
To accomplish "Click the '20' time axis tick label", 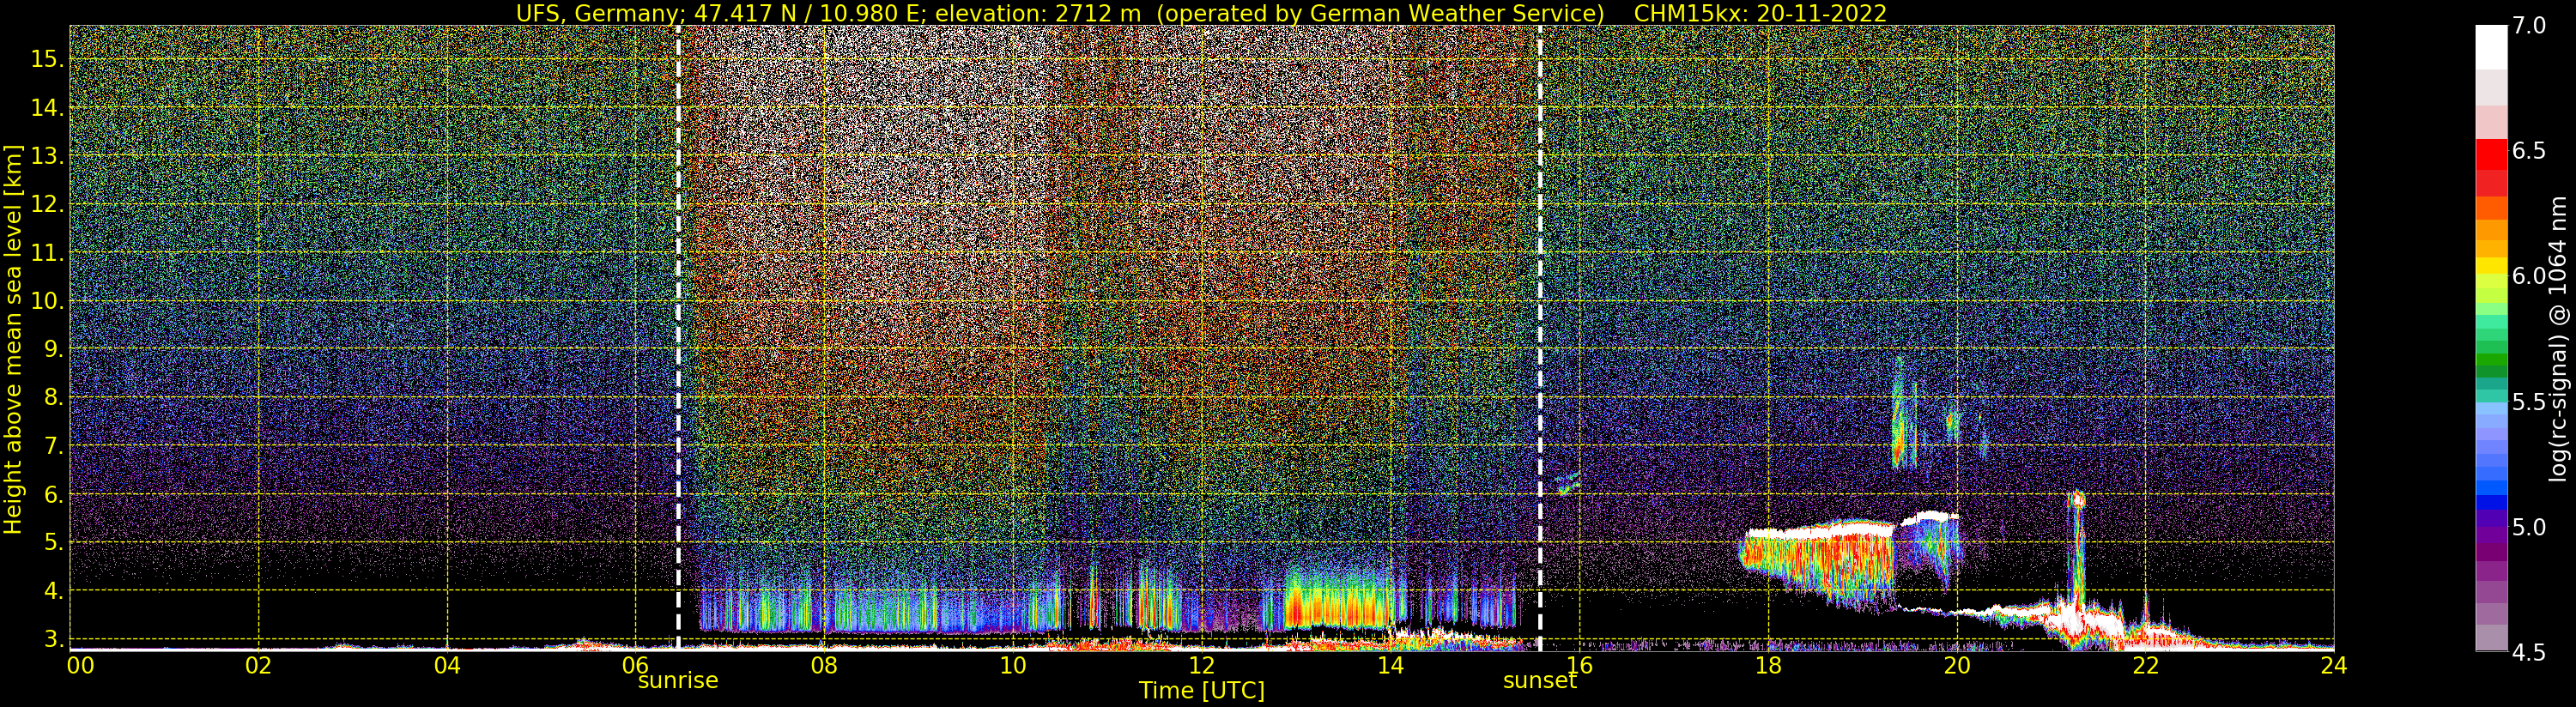I will (1957, 665).
